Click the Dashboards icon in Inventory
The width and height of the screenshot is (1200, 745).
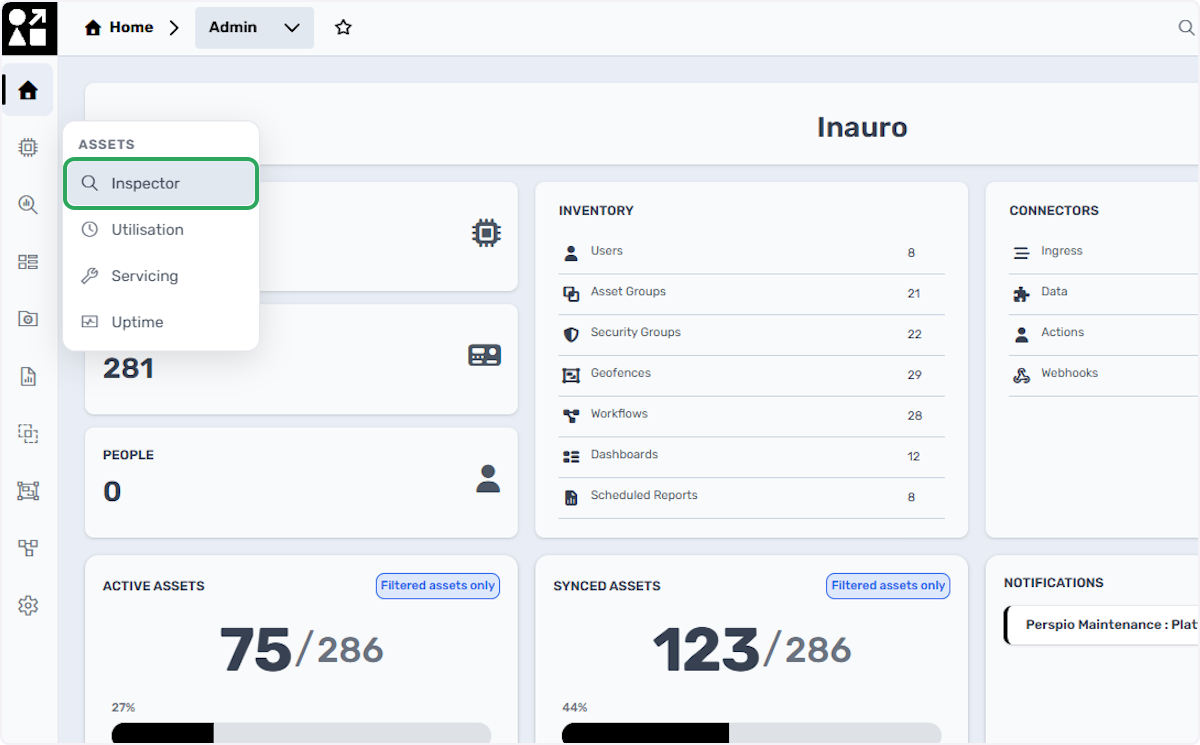[571, 456]
